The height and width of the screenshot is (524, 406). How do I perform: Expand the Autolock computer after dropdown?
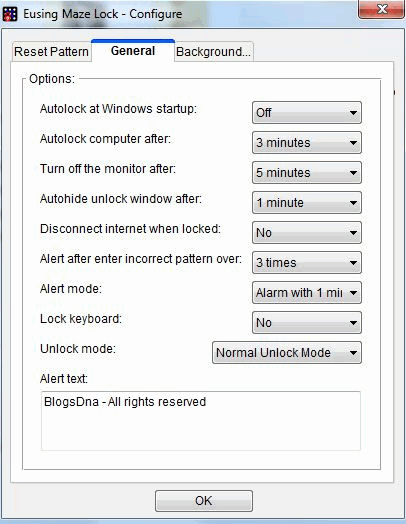coord(307,143)
